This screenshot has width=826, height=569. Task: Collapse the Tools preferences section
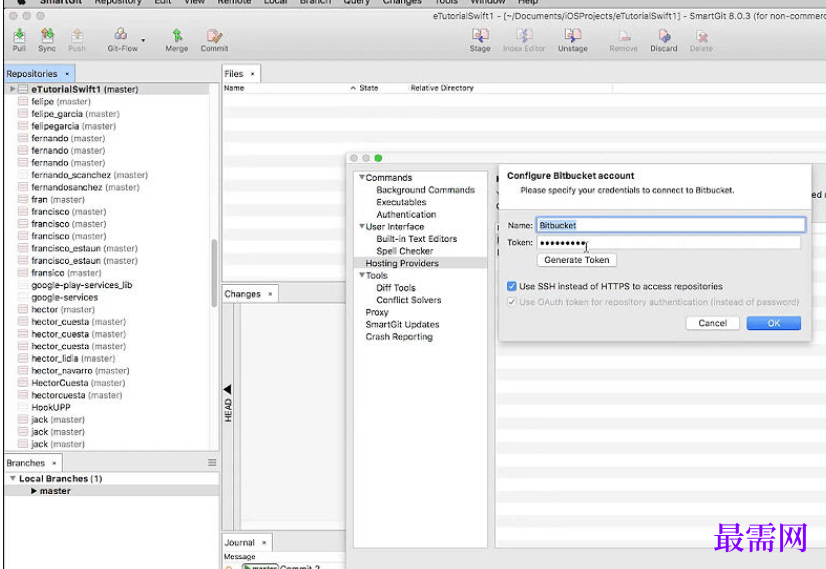362,275
